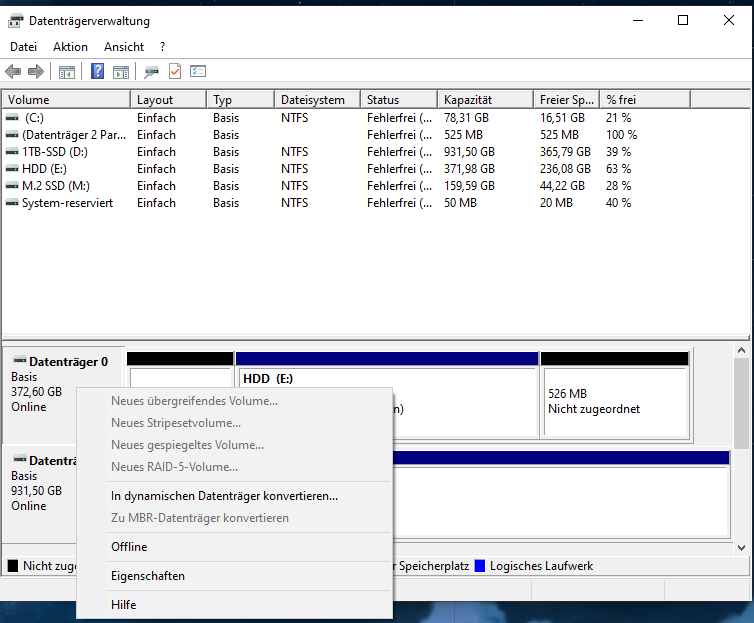Click the Logisches Laufwerk legend label
Screen dimensions: 754x623
[x=541, y=566]
